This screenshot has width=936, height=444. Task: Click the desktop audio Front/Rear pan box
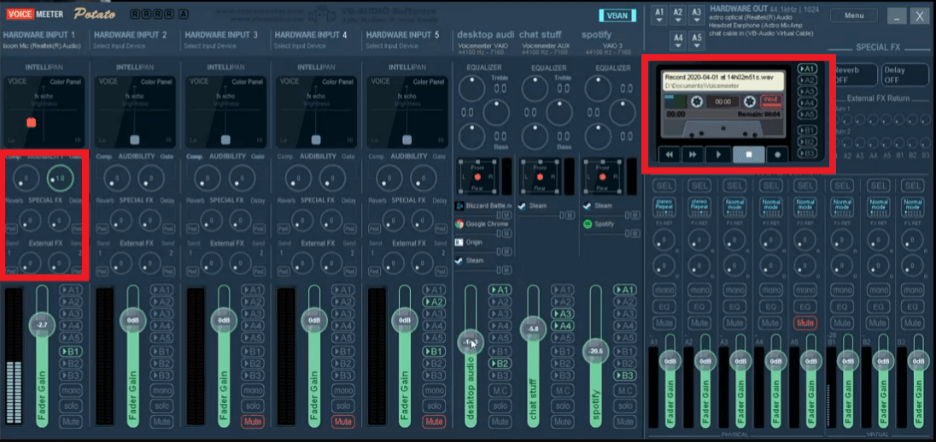coord(477,177)
